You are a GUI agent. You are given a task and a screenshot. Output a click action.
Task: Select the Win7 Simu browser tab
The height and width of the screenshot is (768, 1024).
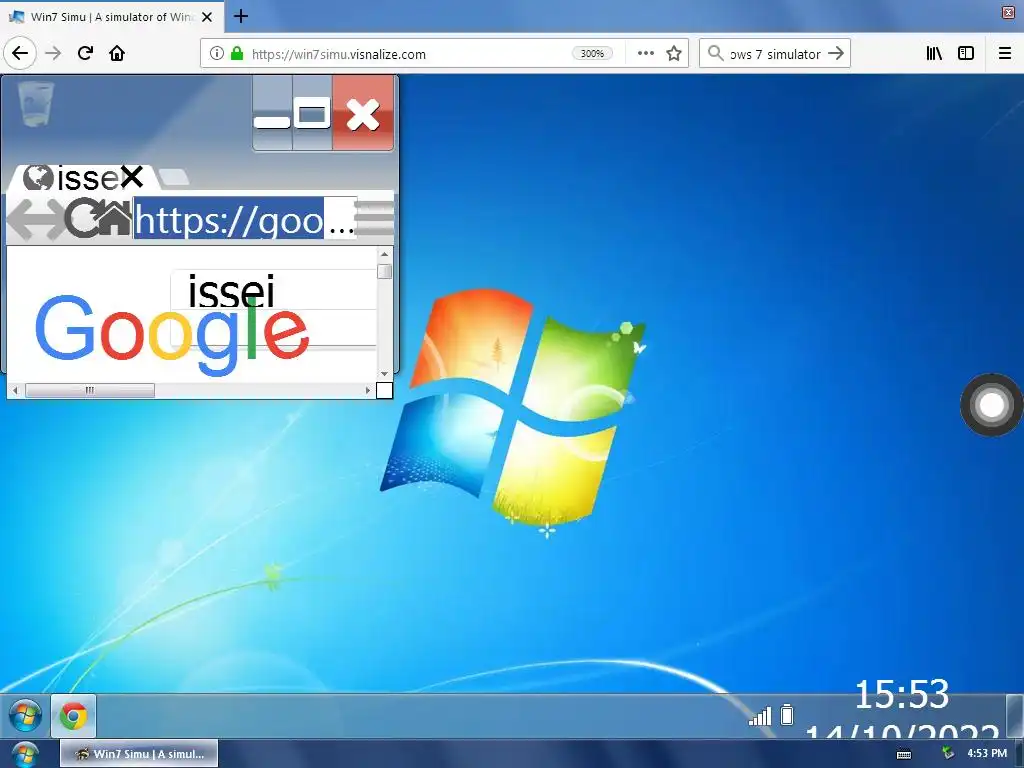click(112, 17)
